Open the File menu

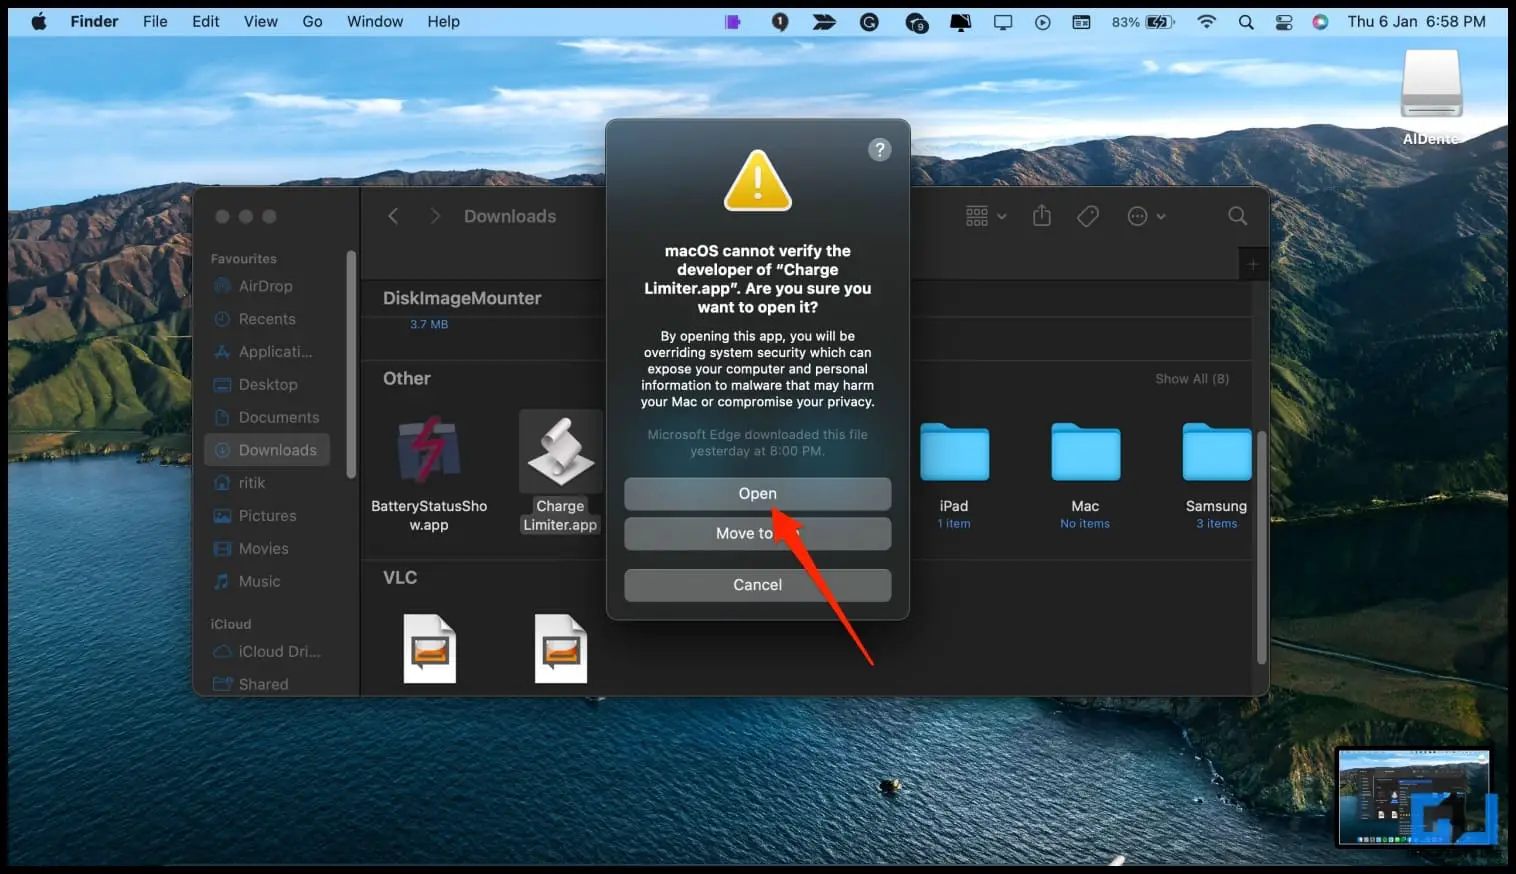click(155, 21)
